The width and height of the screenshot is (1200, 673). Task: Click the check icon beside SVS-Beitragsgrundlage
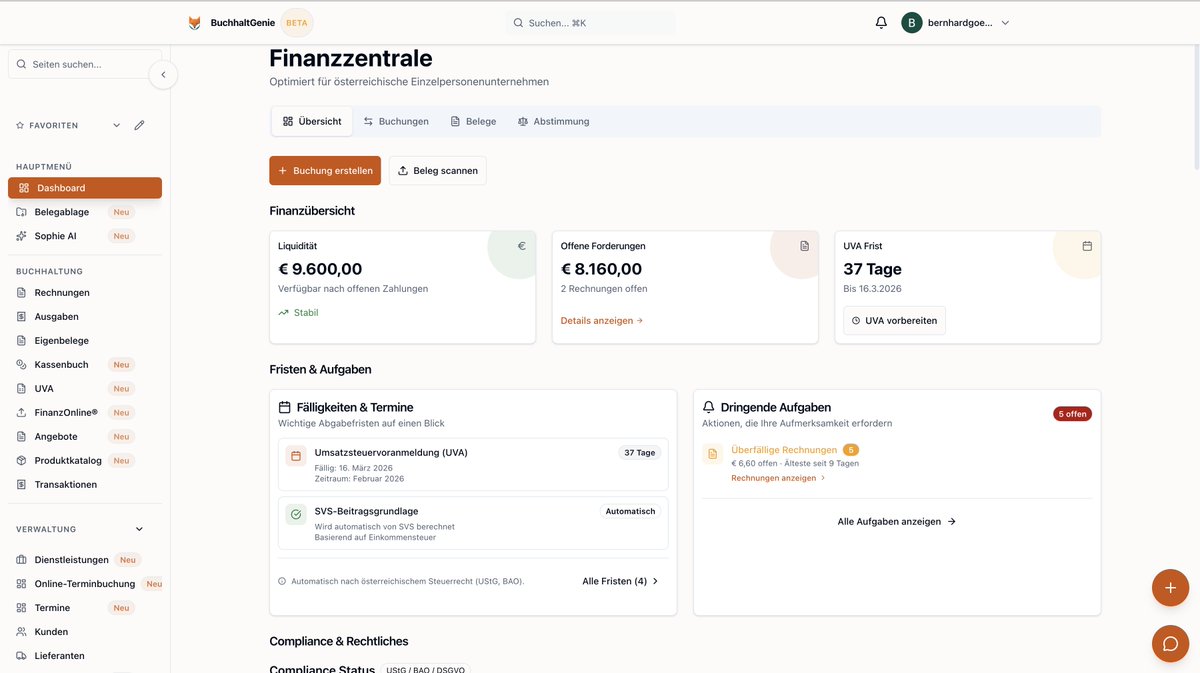coord(296,514)
